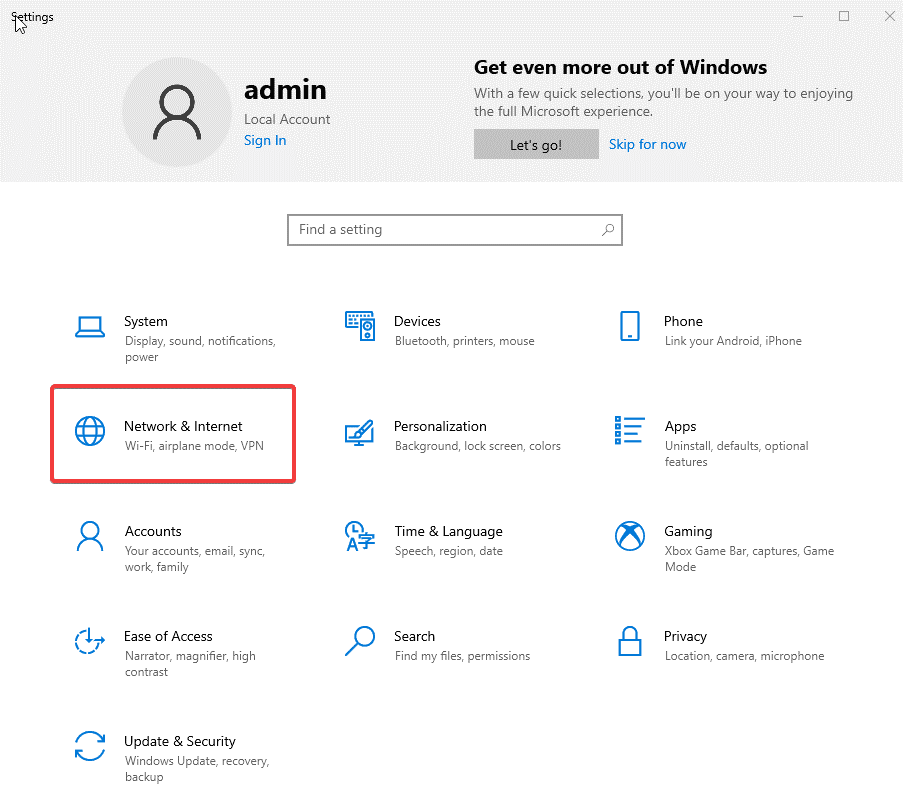Click the Phone icon
Viewport: 903px width, 792px height.
tap(629, 326)
